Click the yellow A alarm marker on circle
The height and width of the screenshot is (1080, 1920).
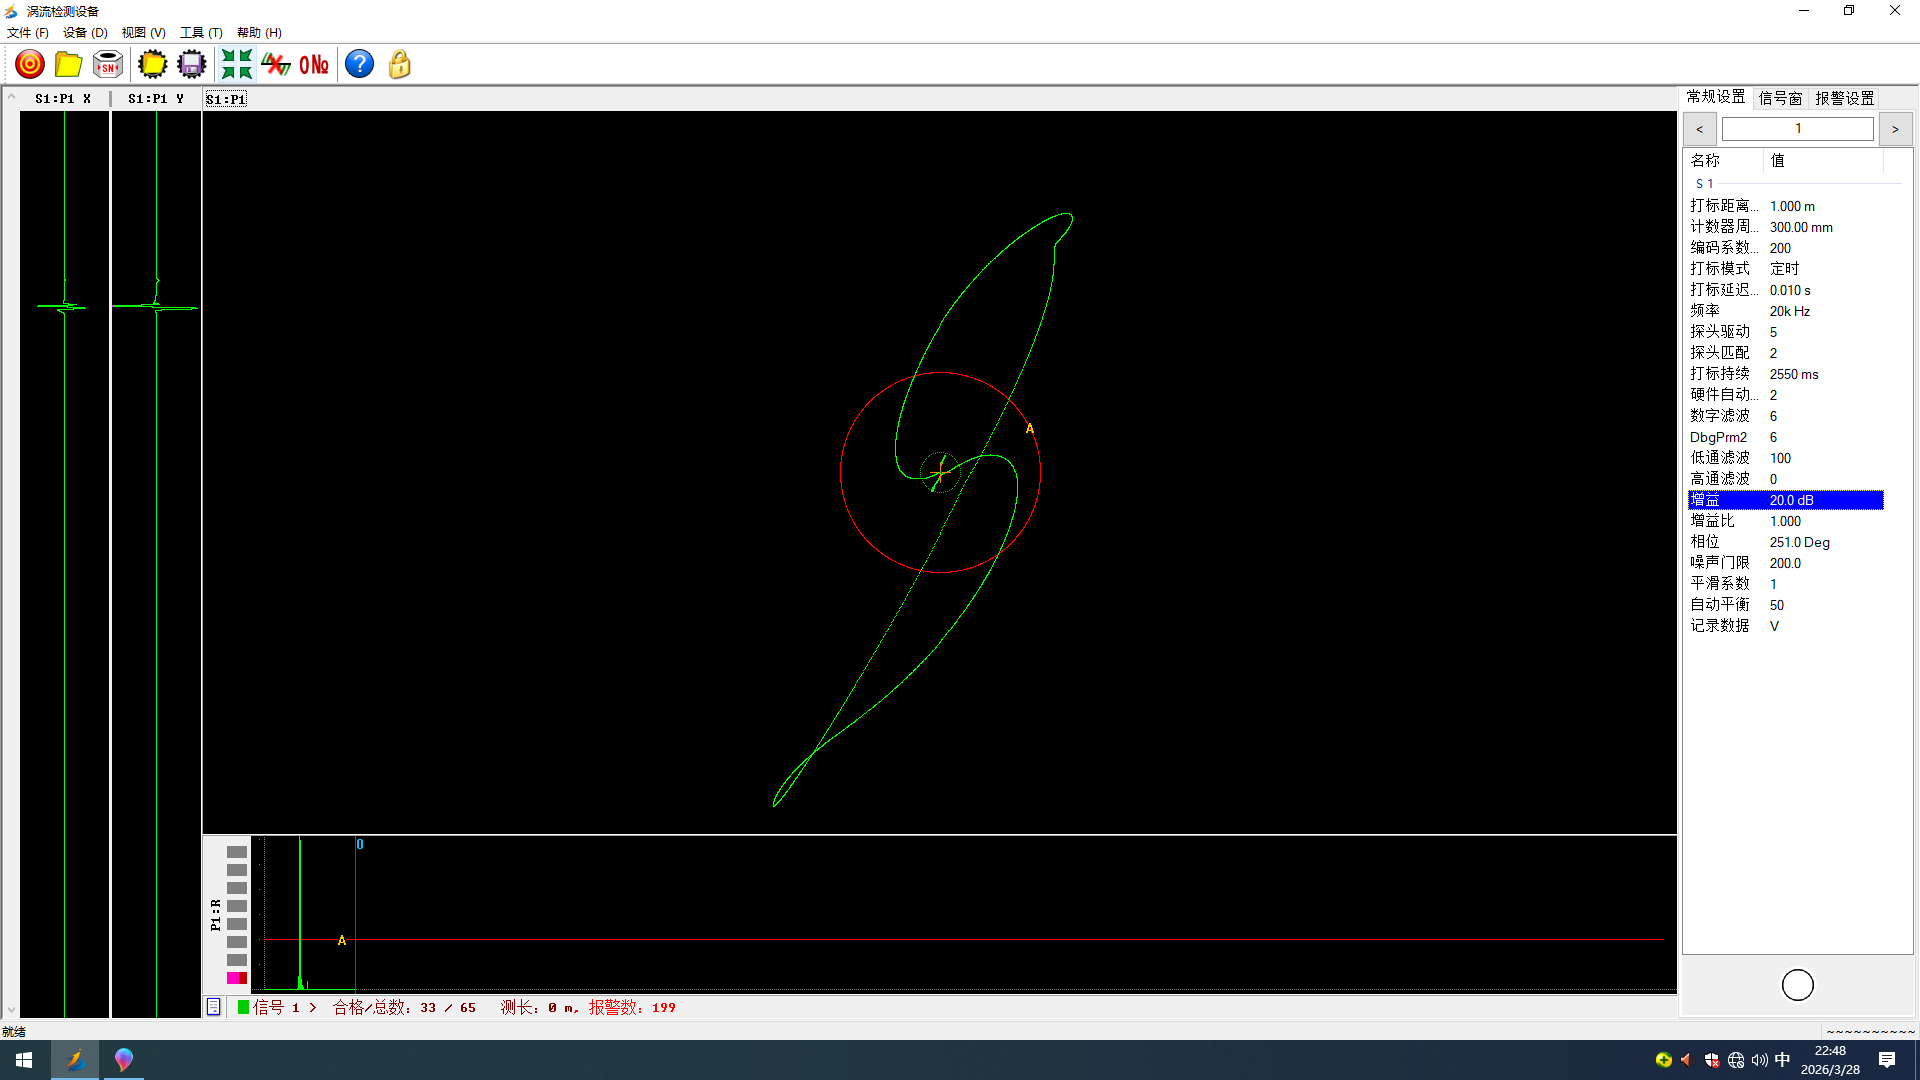(1029, 429)
